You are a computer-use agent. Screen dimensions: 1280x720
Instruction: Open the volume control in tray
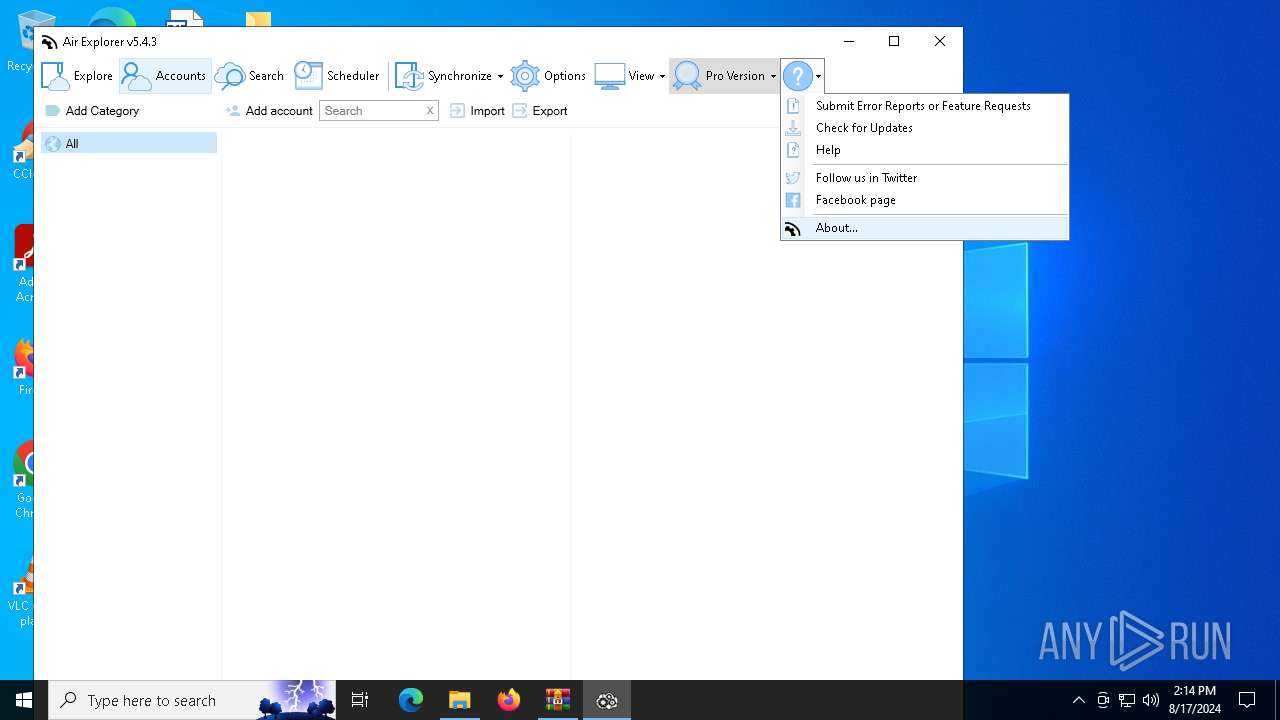click(1151, 700)
